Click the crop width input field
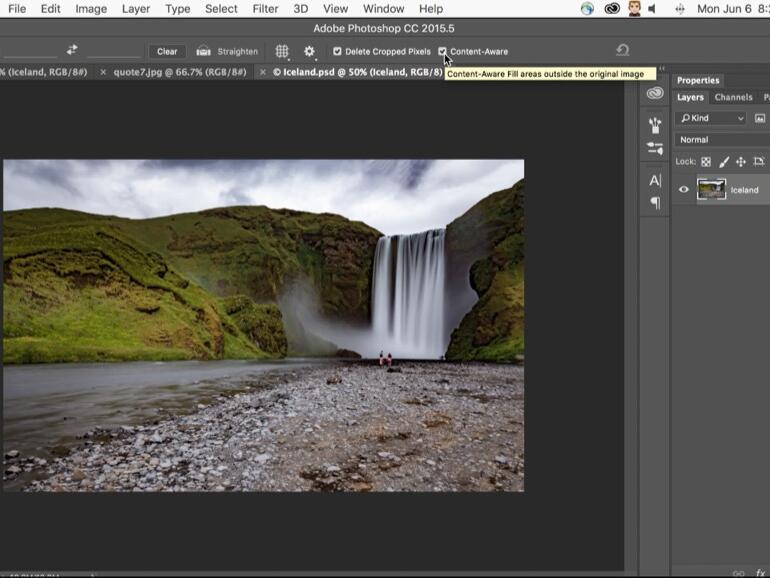The width and height of the screenshot is (770, 578). tap(28, 51)
